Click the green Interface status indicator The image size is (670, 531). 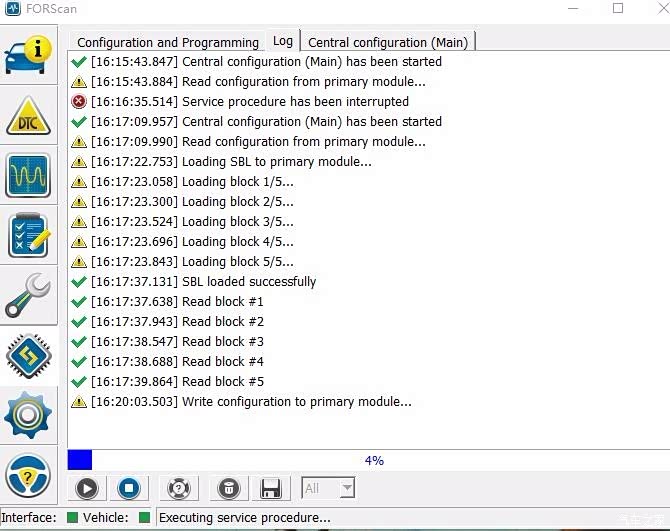point(72,517)
